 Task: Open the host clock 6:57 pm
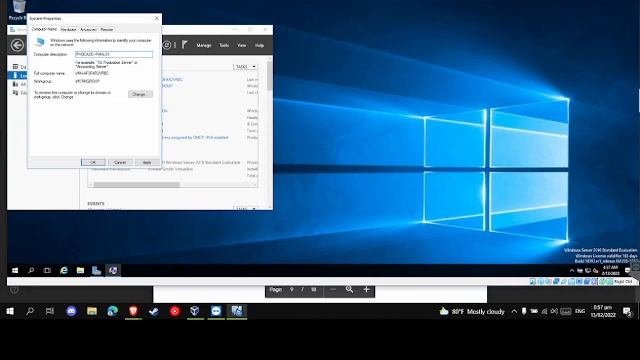pyautogui.click(x=603, y=311)
